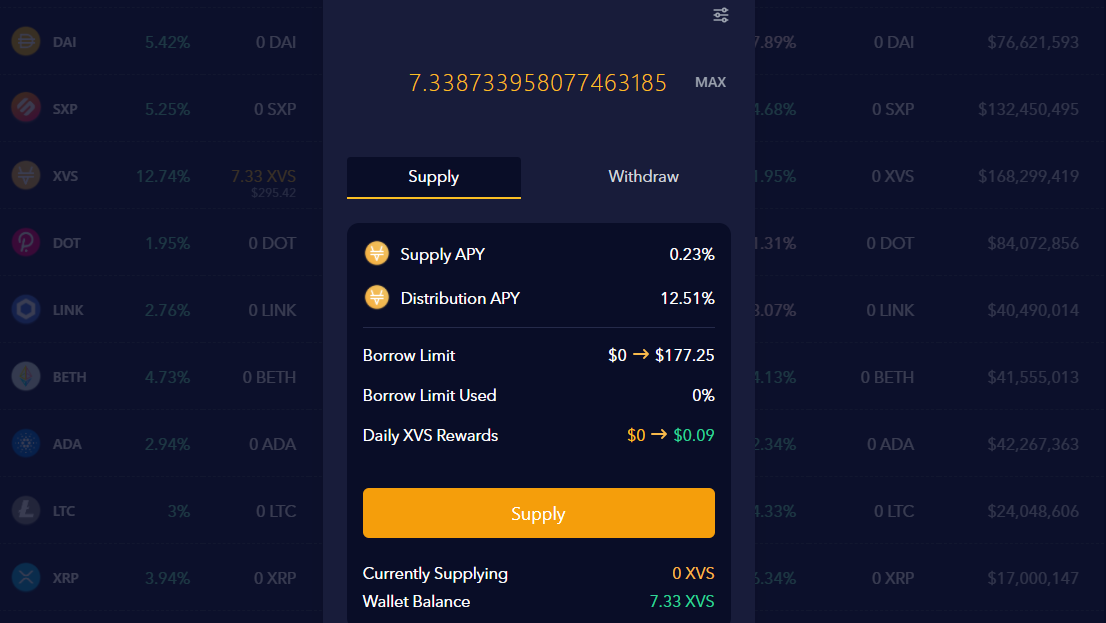Screen dimensions: 1106x623
Task: Click the XRP token icon in background list
Action: click(x=25, y=577)
